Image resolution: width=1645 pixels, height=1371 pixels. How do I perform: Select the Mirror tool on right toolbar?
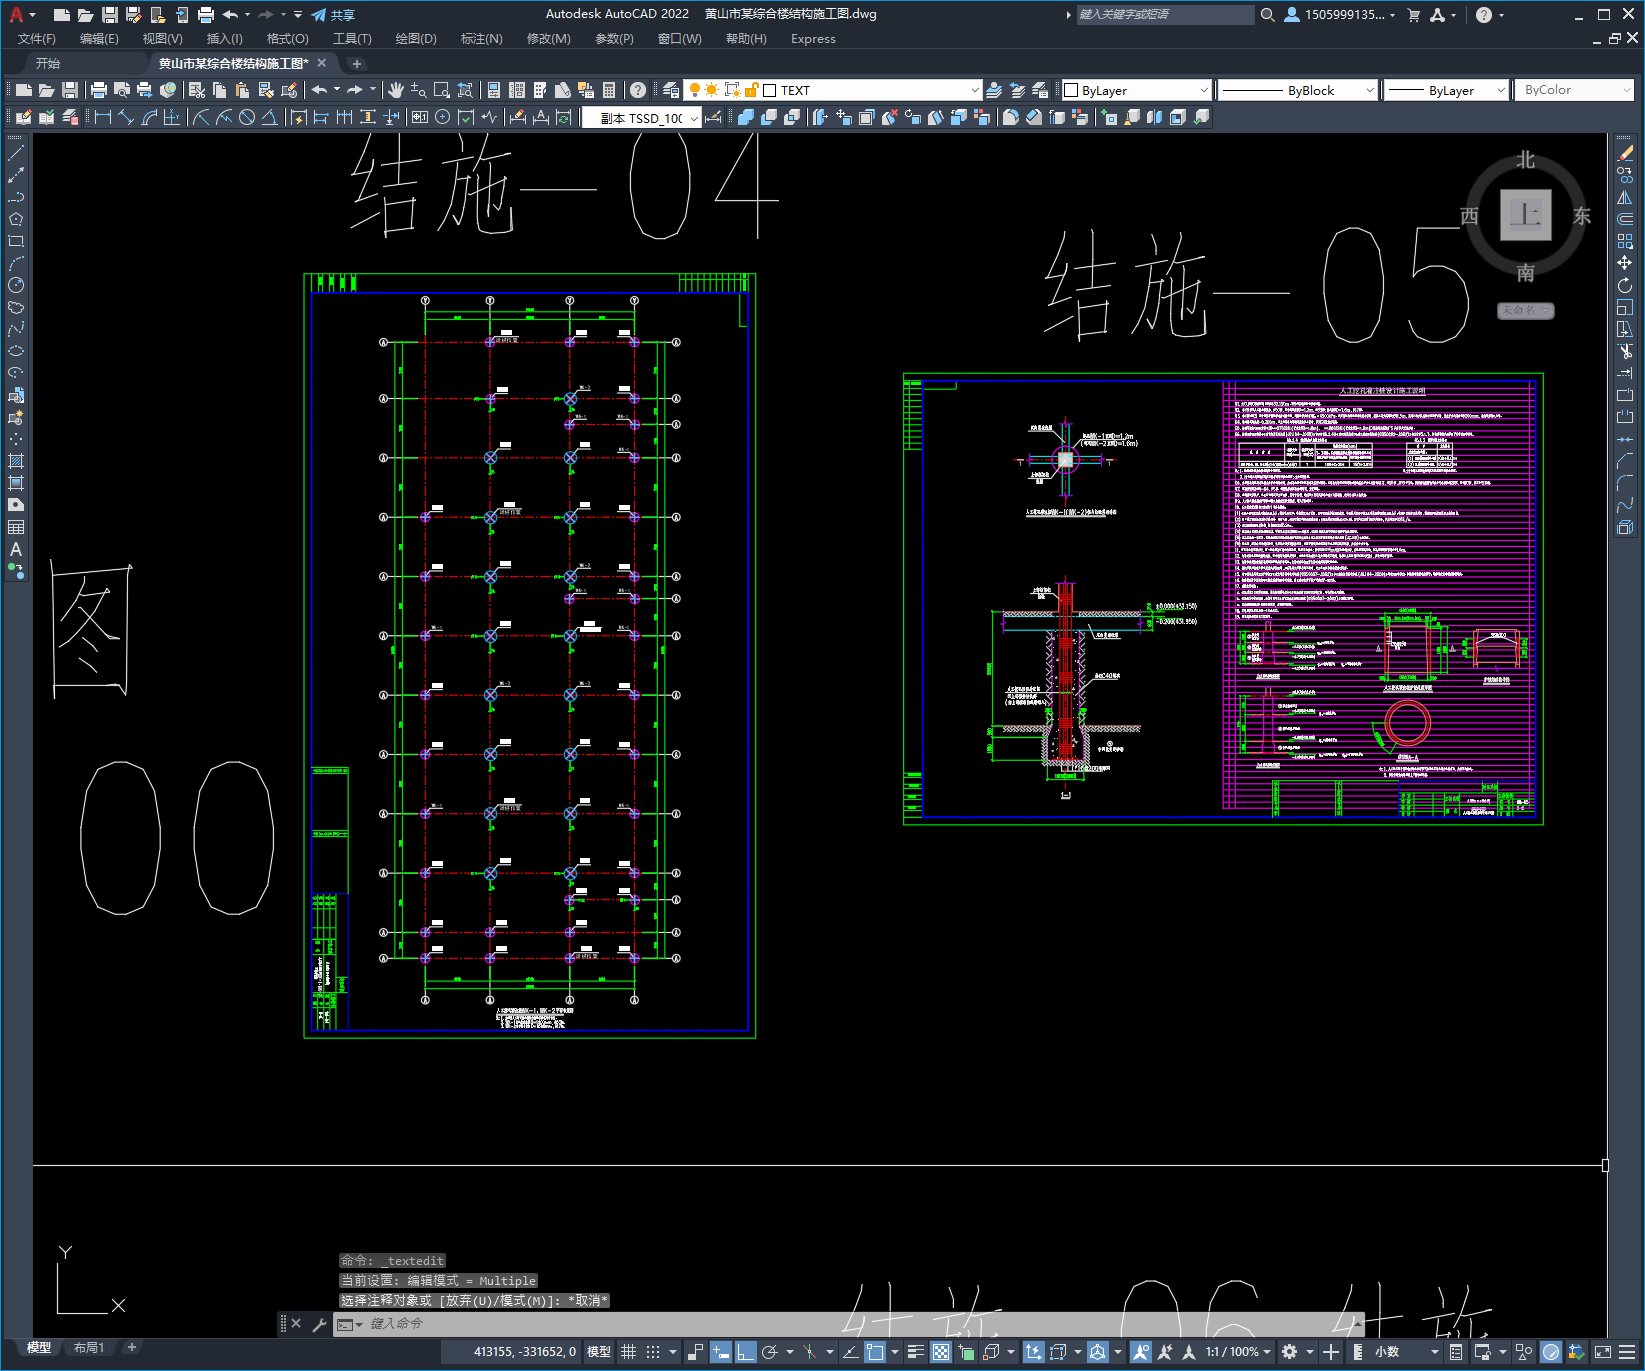[x=1625, y=197]
